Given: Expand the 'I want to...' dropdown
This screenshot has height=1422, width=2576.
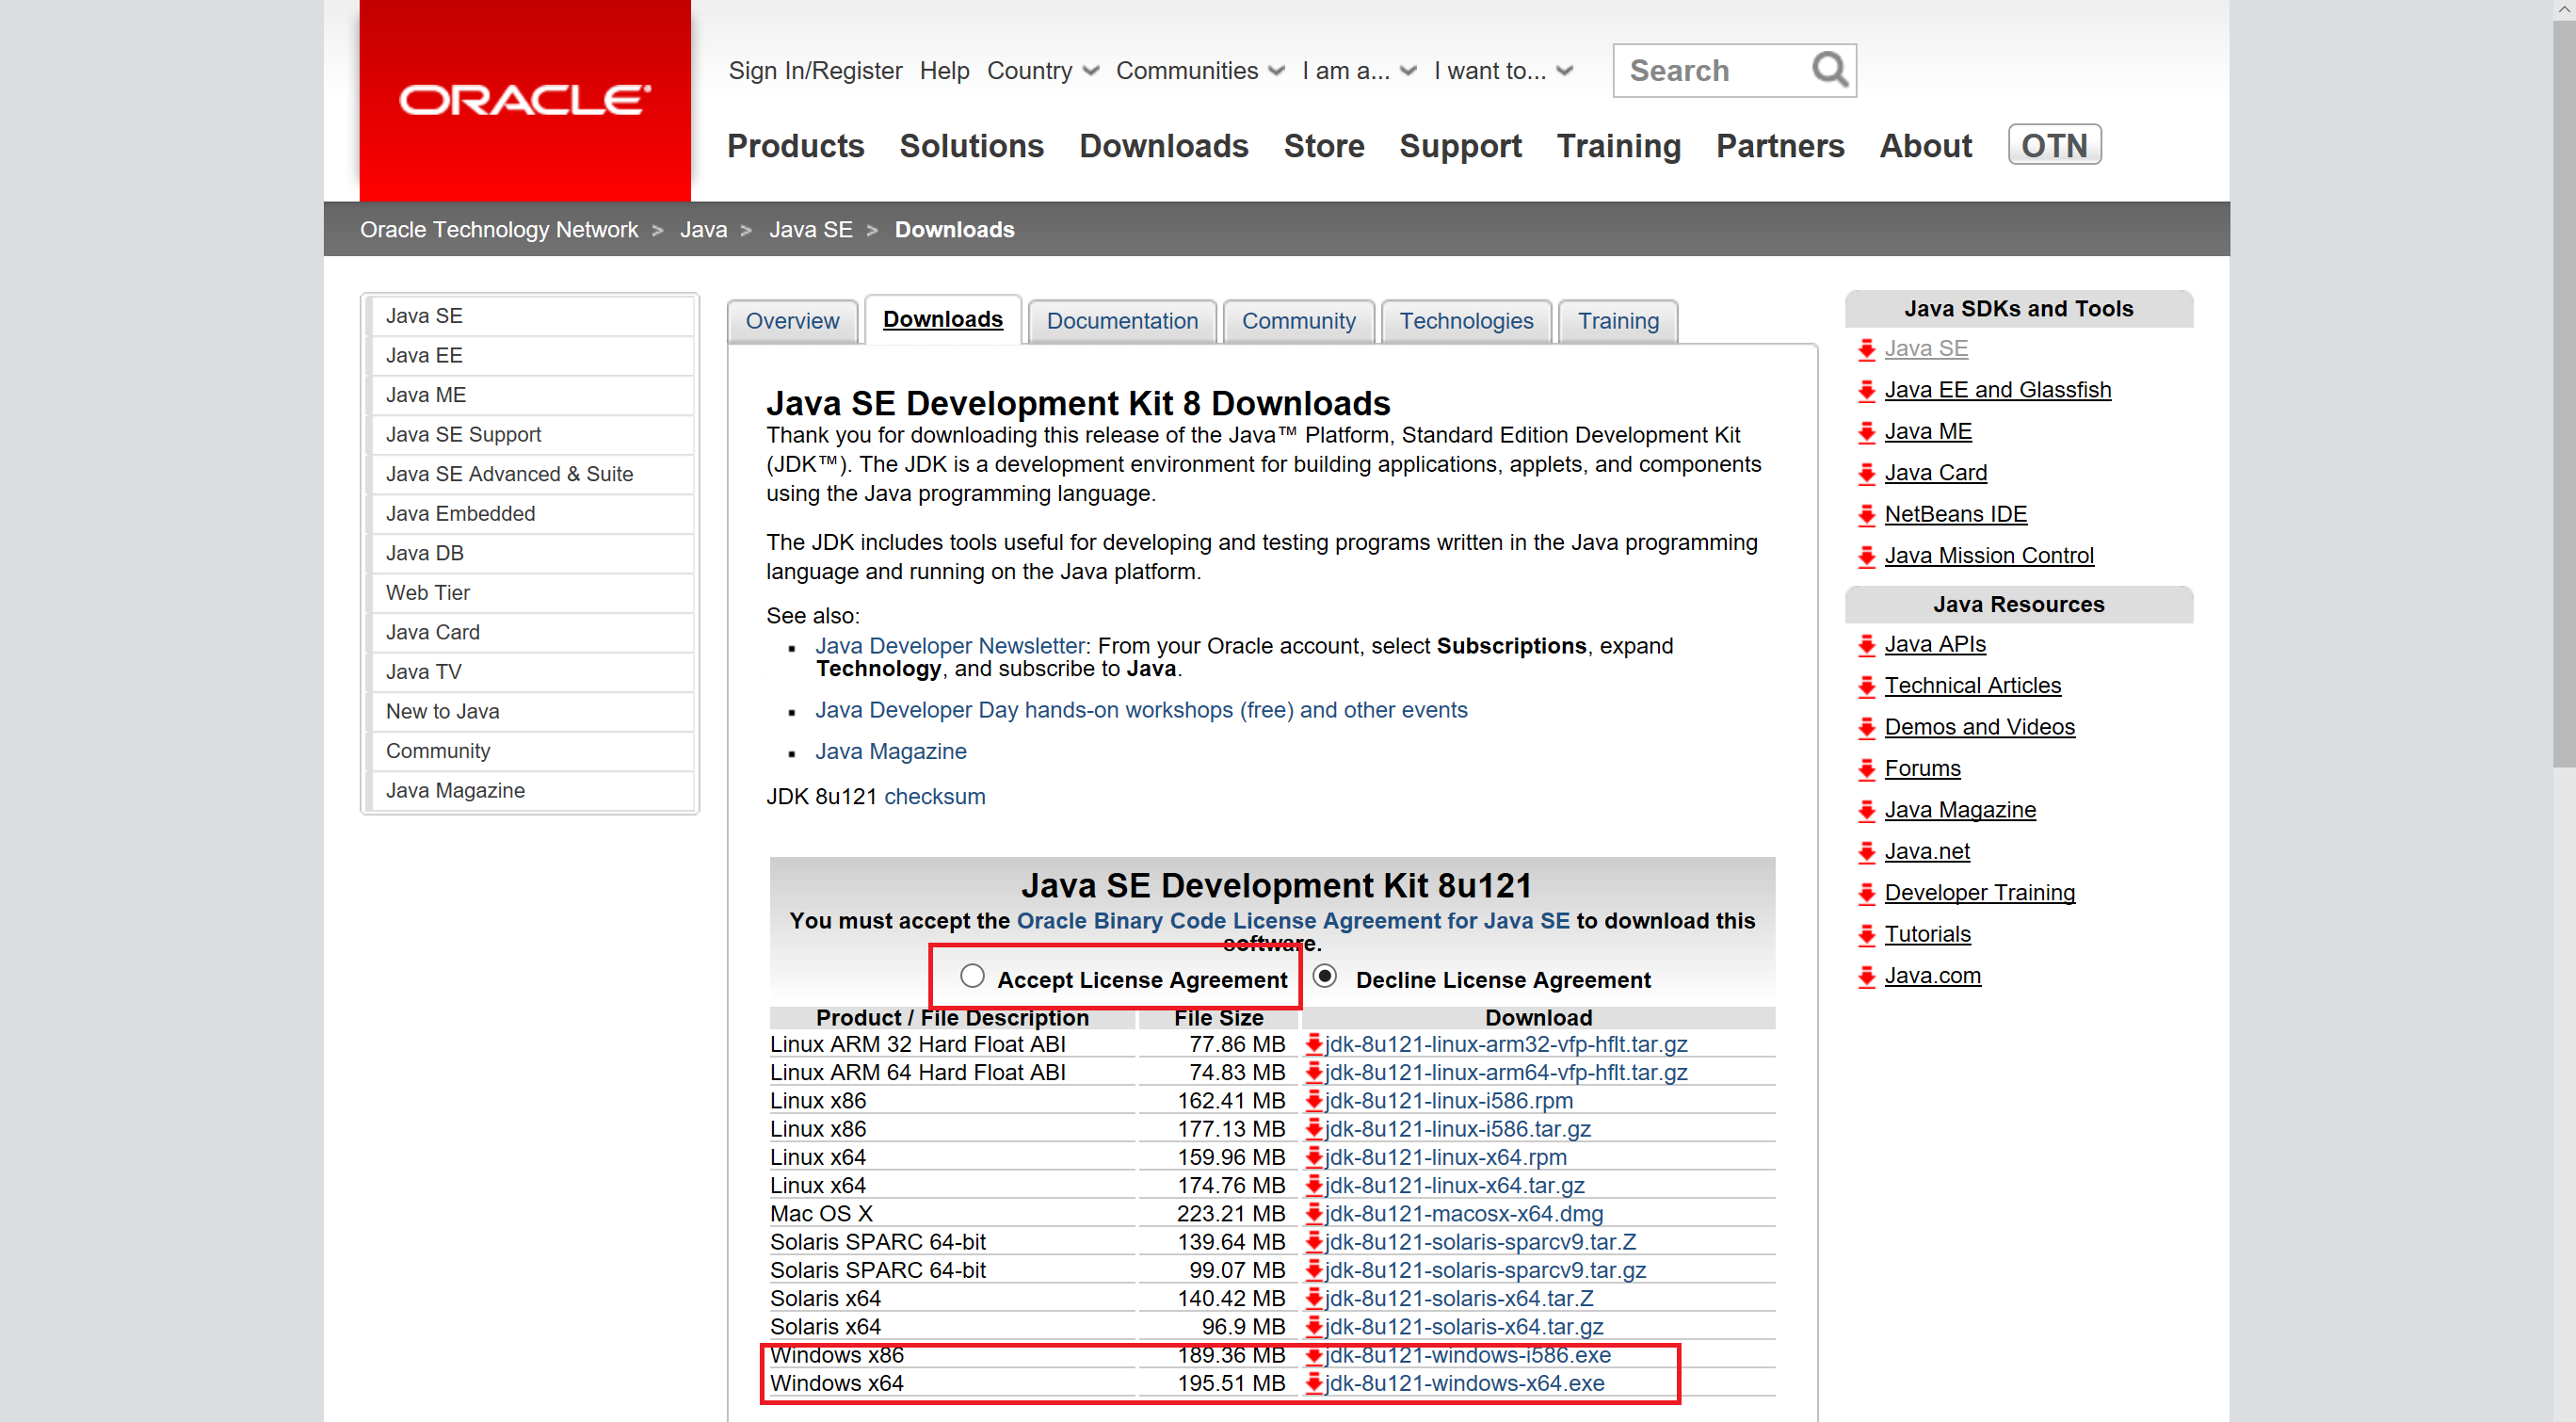Looking at the screenshot, I should click(x=1502, y=71).
